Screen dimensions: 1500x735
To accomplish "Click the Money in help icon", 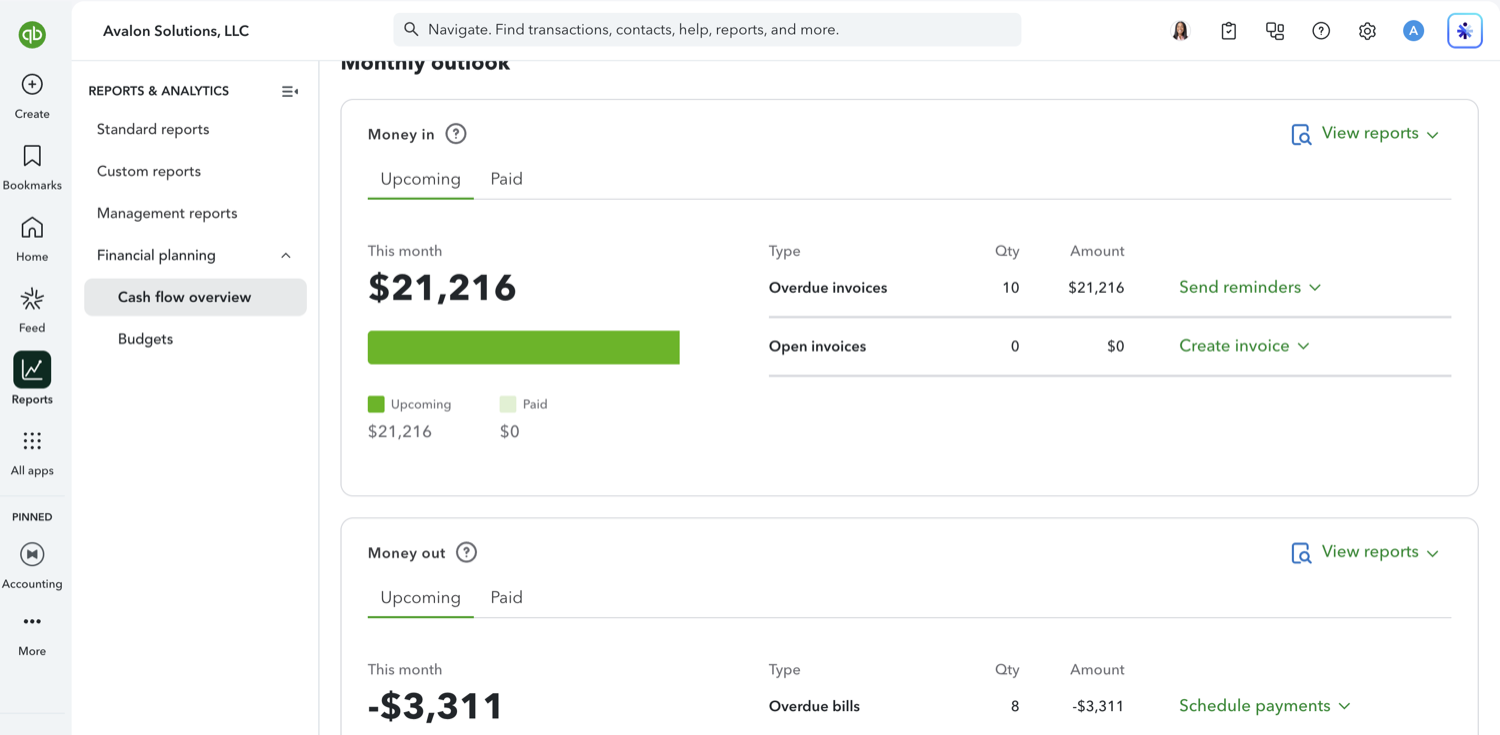I will tap(456, 134).
